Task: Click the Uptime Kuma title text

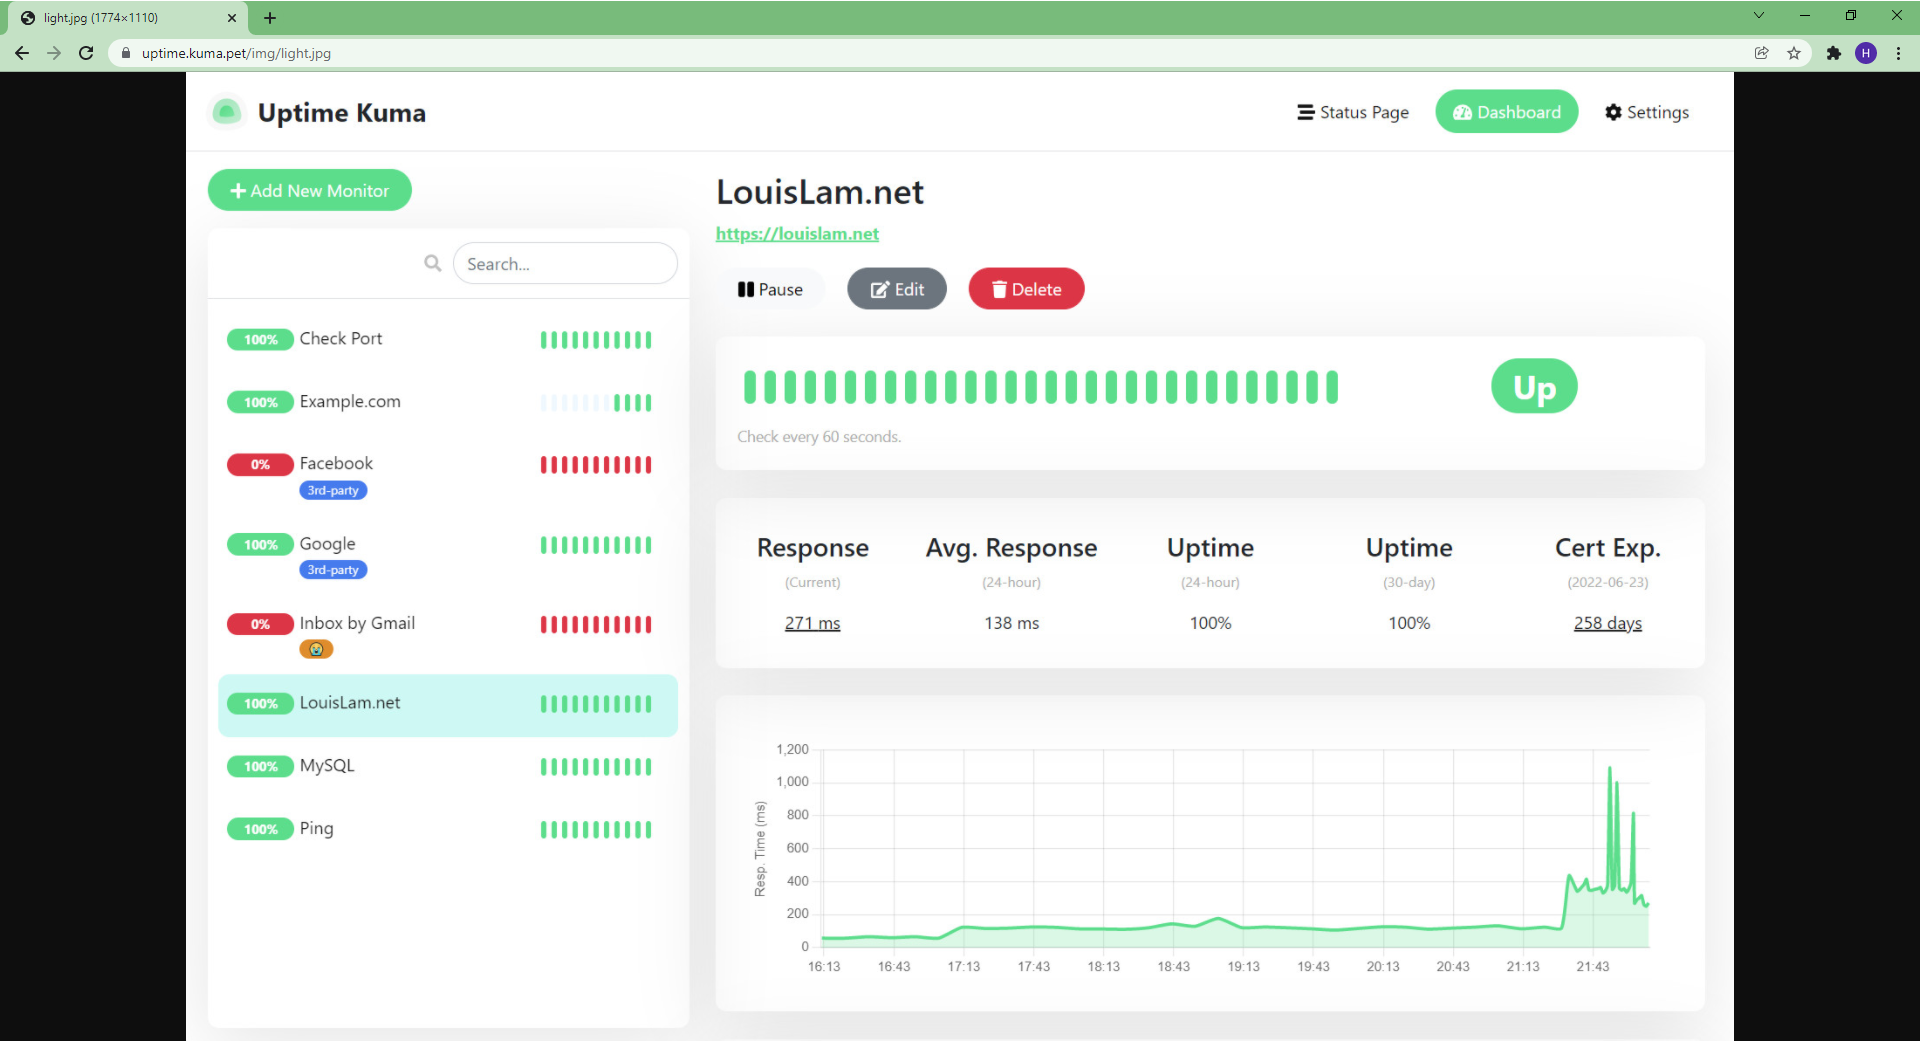Action: 342,113
